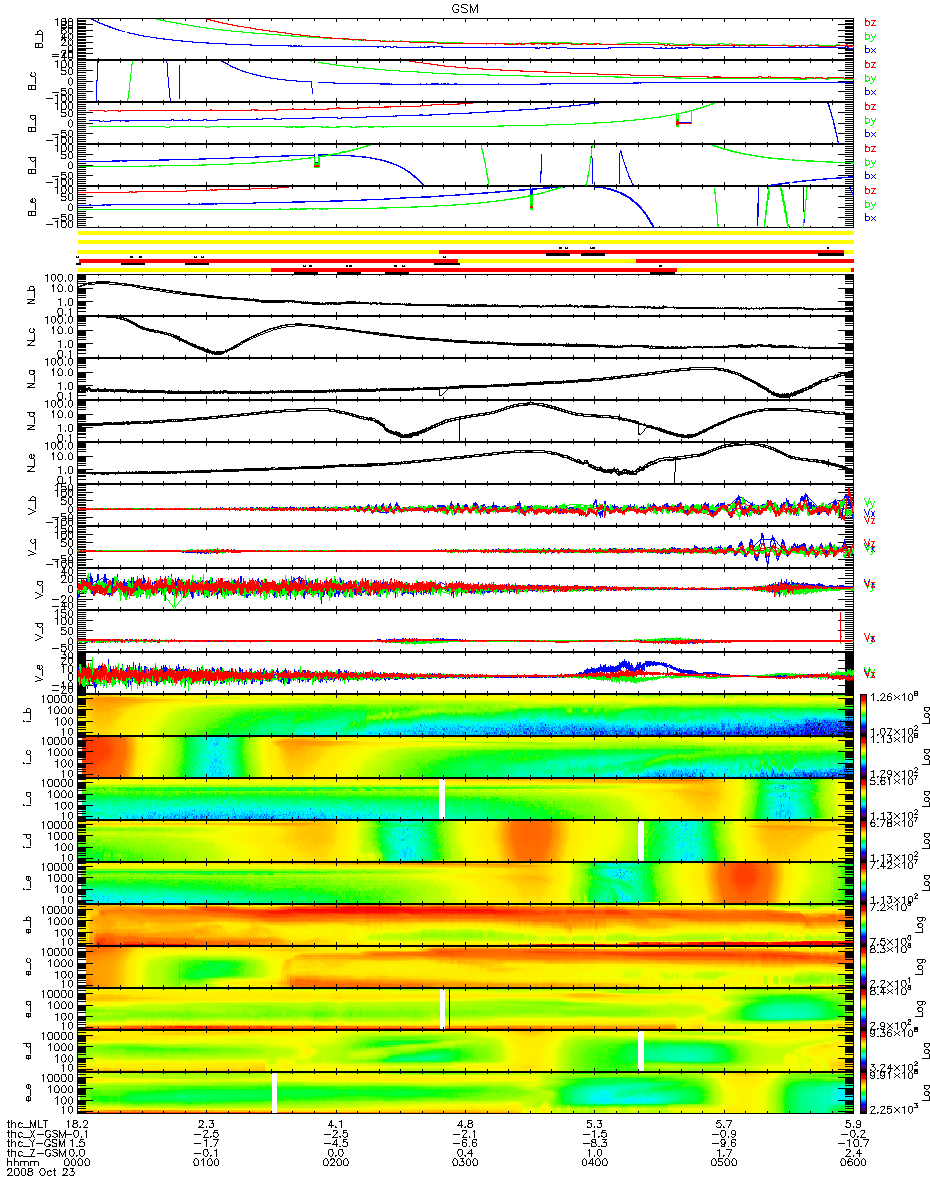
Task: Click thc_Y-GSM value -8.3
Action: [x=593, y=1143]
